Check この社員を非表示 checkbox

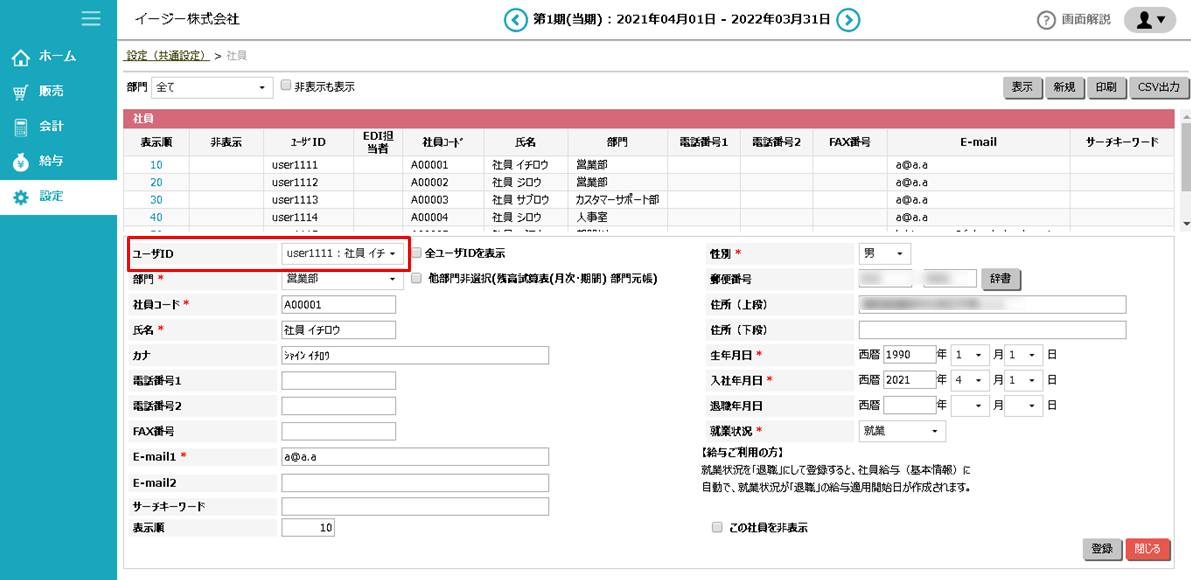716,527
